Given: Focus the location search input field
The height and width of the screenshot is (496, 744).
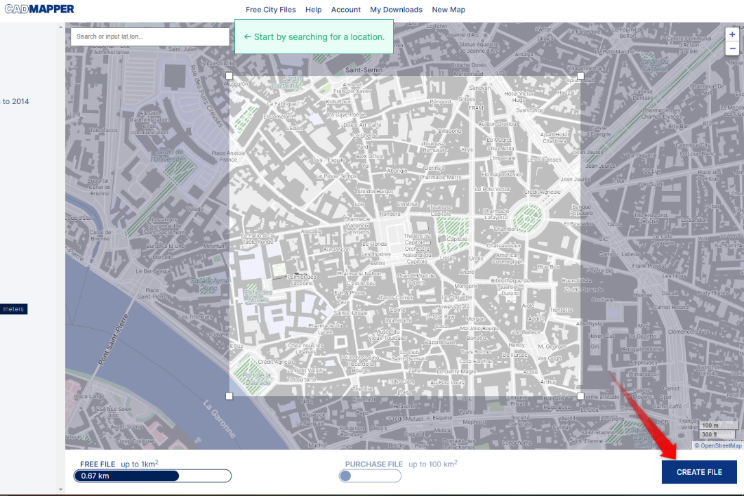Looking at the screenshot, I should [x=150, y=36].
